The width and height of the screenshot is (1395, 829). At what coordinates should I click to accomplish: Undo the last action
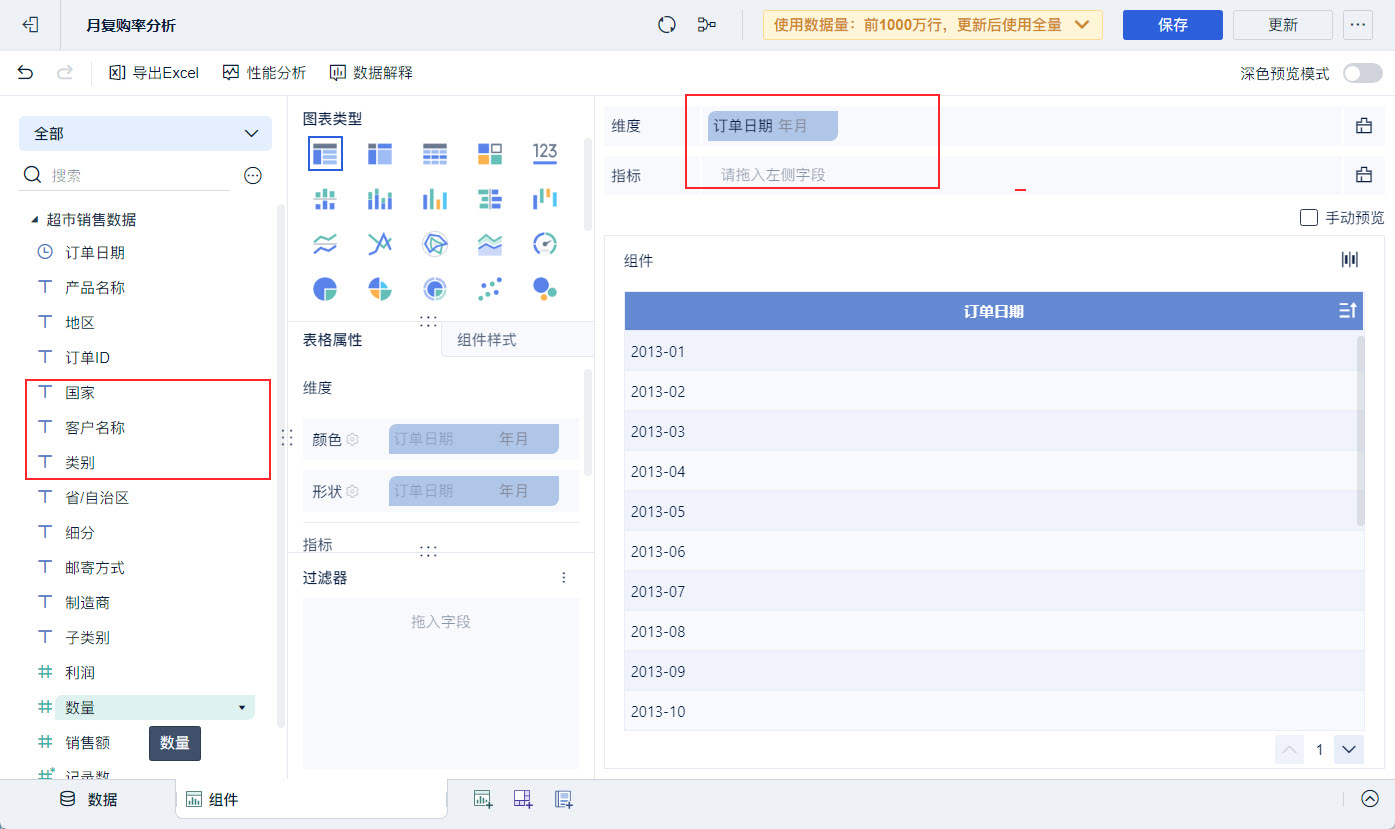26,72
